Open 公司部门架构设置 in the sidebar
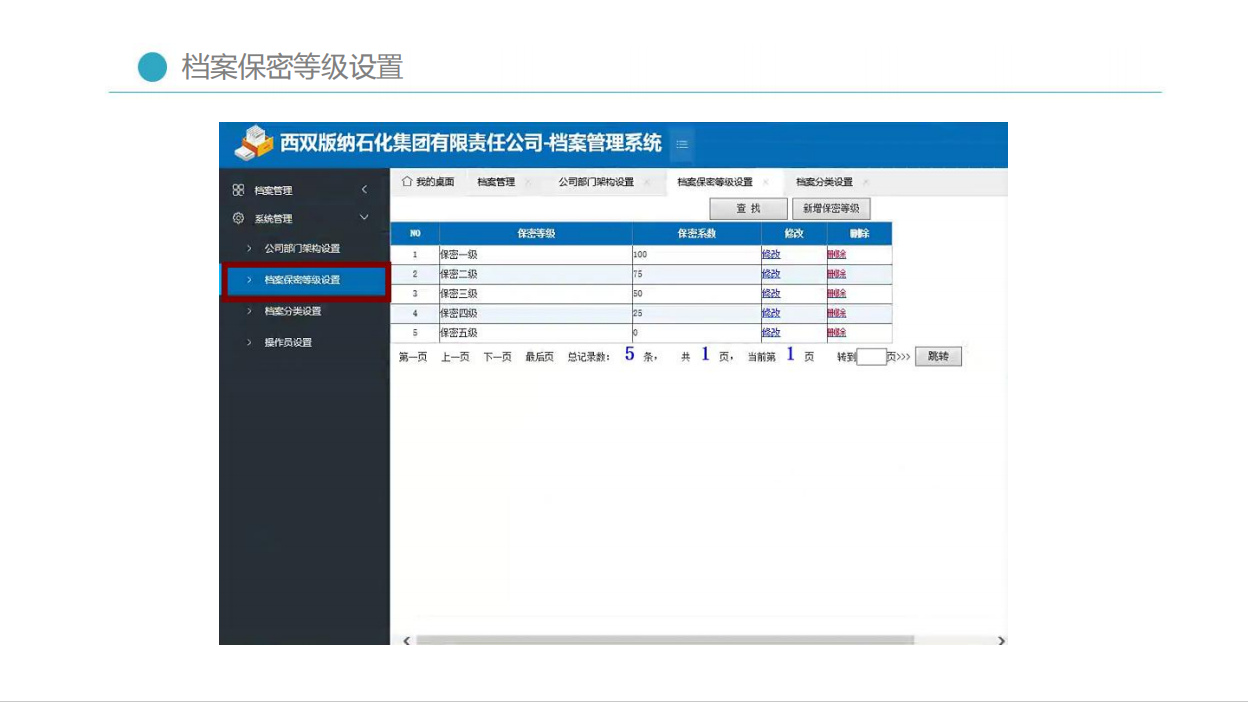1248x702 pixels. tap(304, 248)
